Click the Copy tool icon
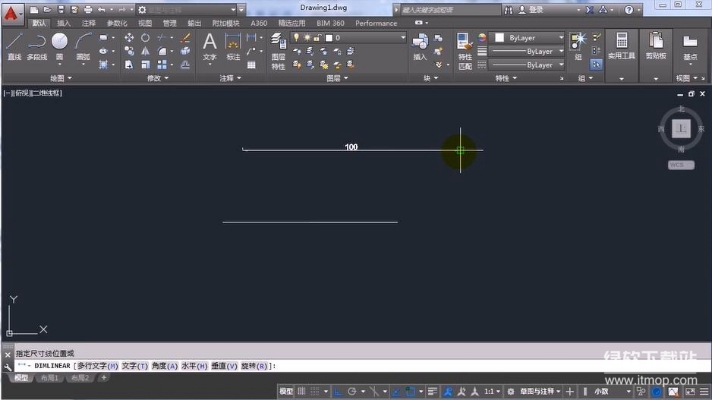The image size is (712, 400). [x=129, y=51]
